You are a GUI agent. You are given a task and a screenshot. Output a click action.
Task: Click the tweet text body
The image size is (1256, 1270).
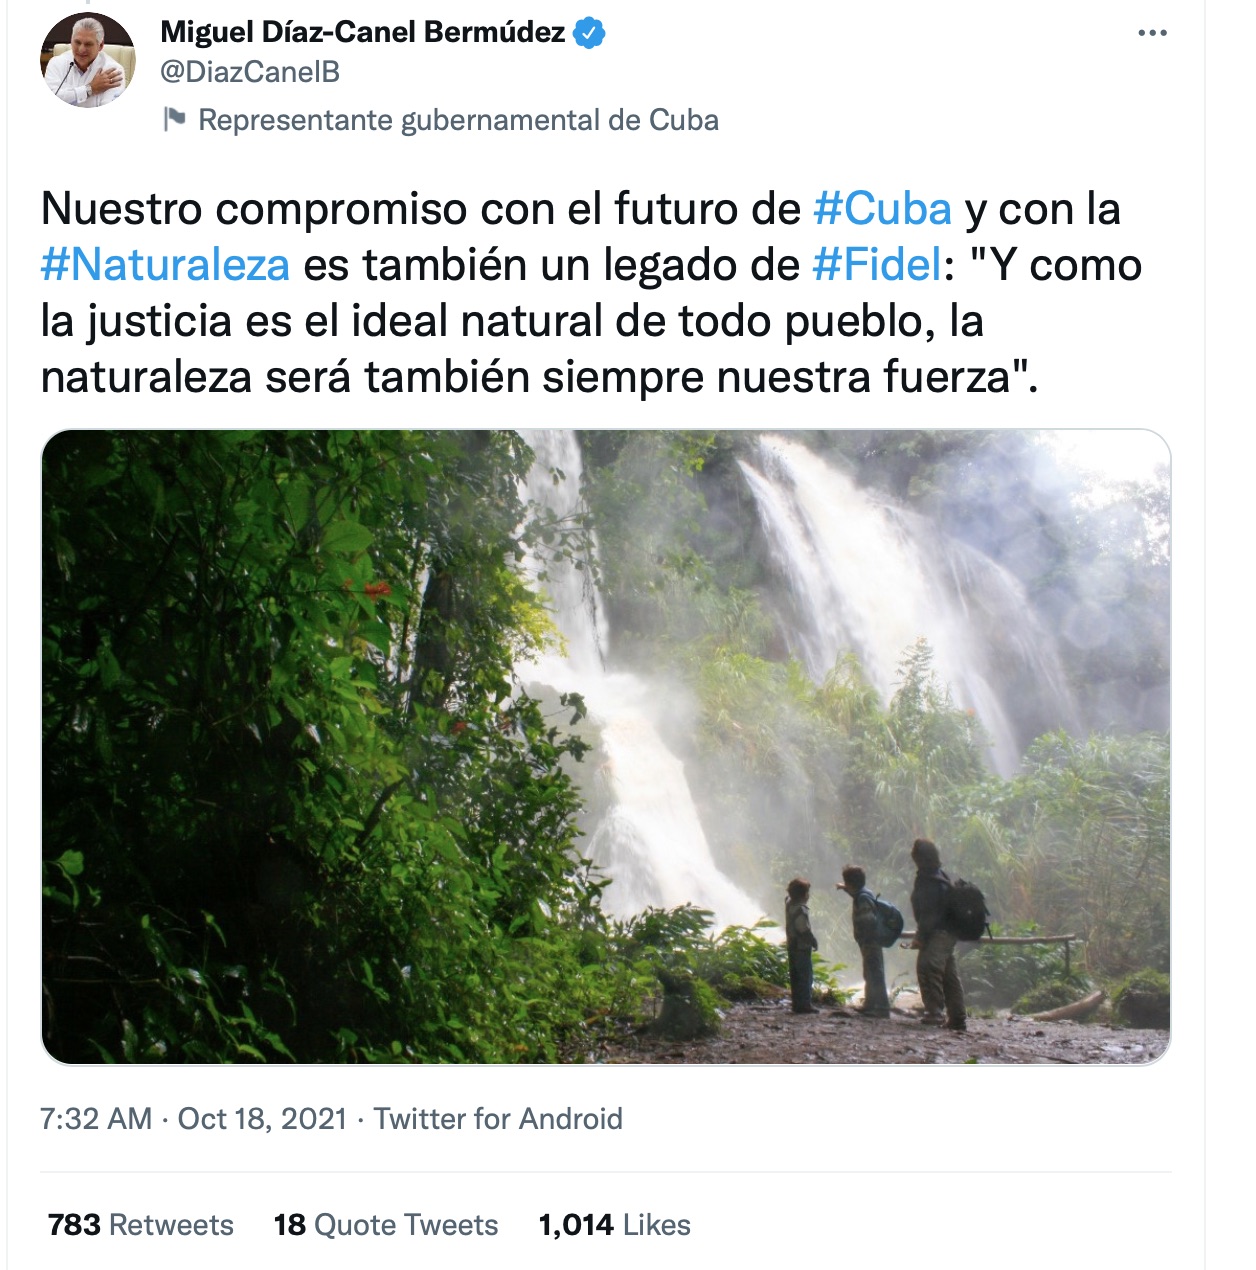pyautogui.click(x=591, y=293)
